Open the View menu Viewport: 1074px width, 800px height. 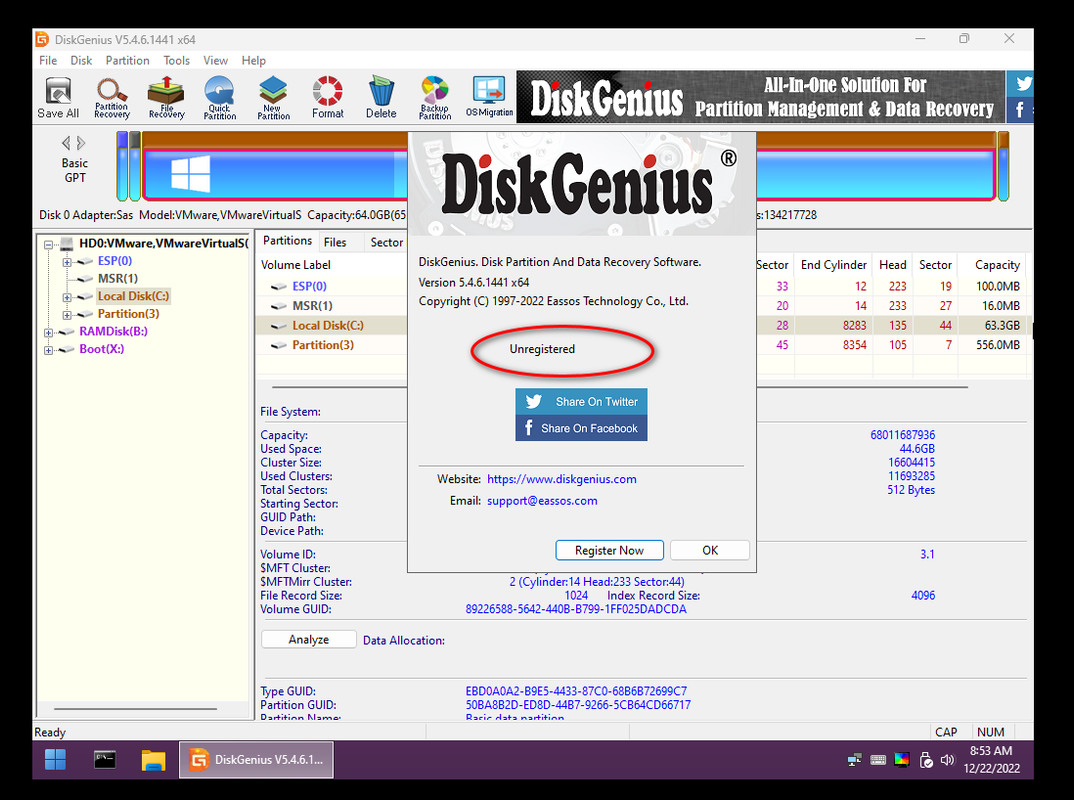215,60
